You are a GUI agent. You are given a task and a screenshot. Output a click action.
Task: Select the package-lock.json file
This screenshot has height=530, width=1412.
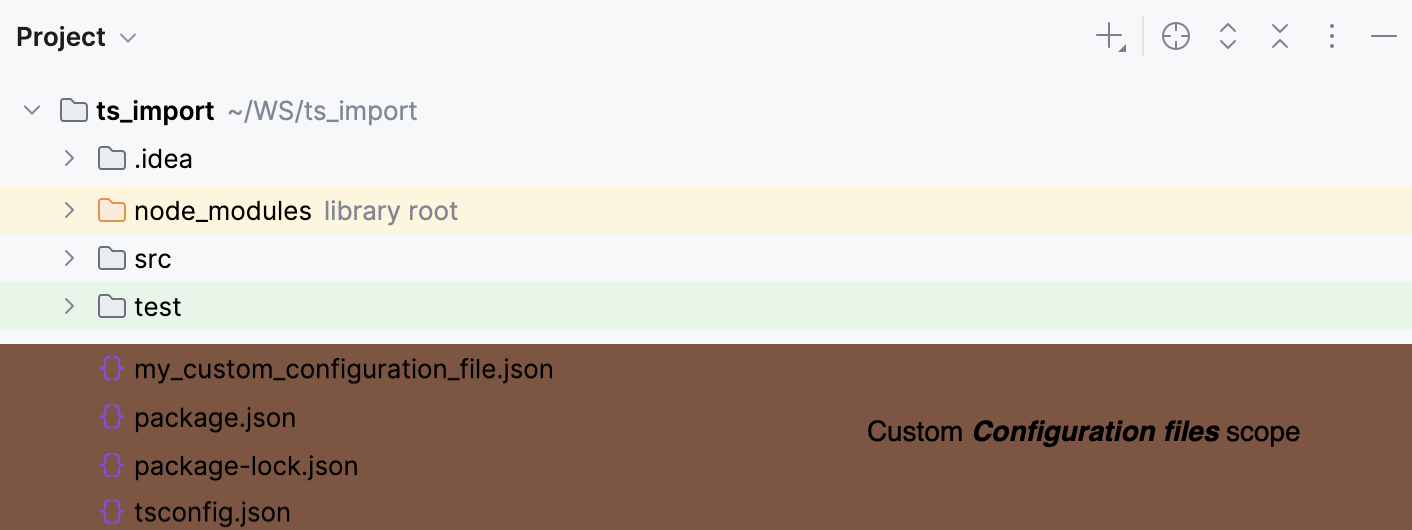point(246,466)
